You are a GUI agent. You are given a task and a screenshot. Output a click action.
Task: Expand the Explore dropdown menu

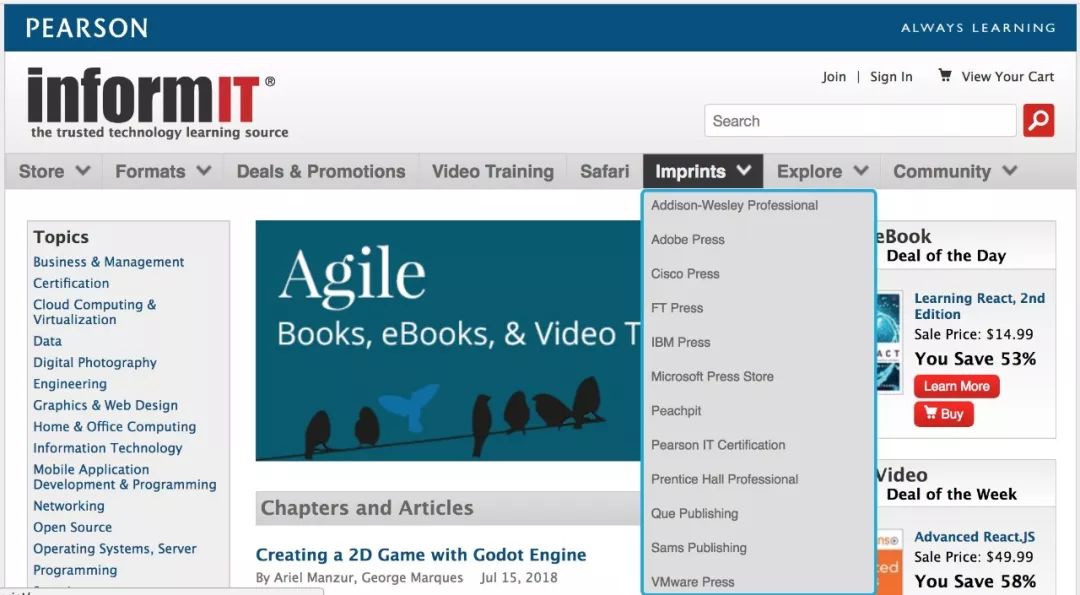click(822, 171)
